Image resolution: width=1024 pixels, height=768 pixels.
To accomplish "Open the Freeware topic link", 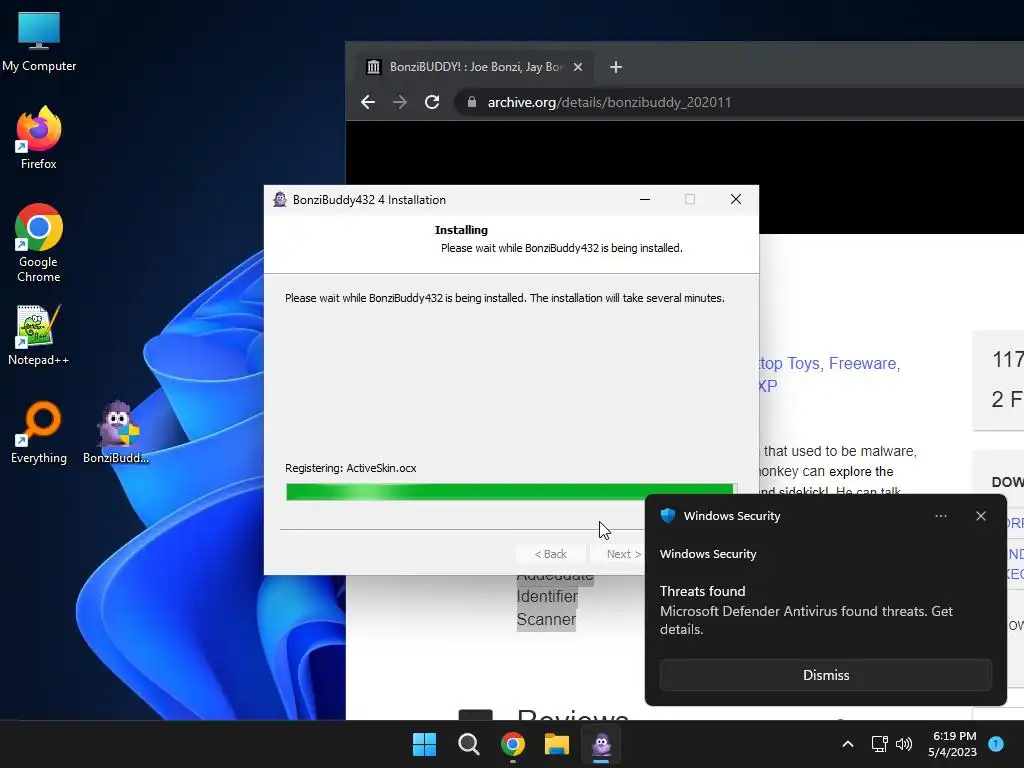I will tap(864, 363).
